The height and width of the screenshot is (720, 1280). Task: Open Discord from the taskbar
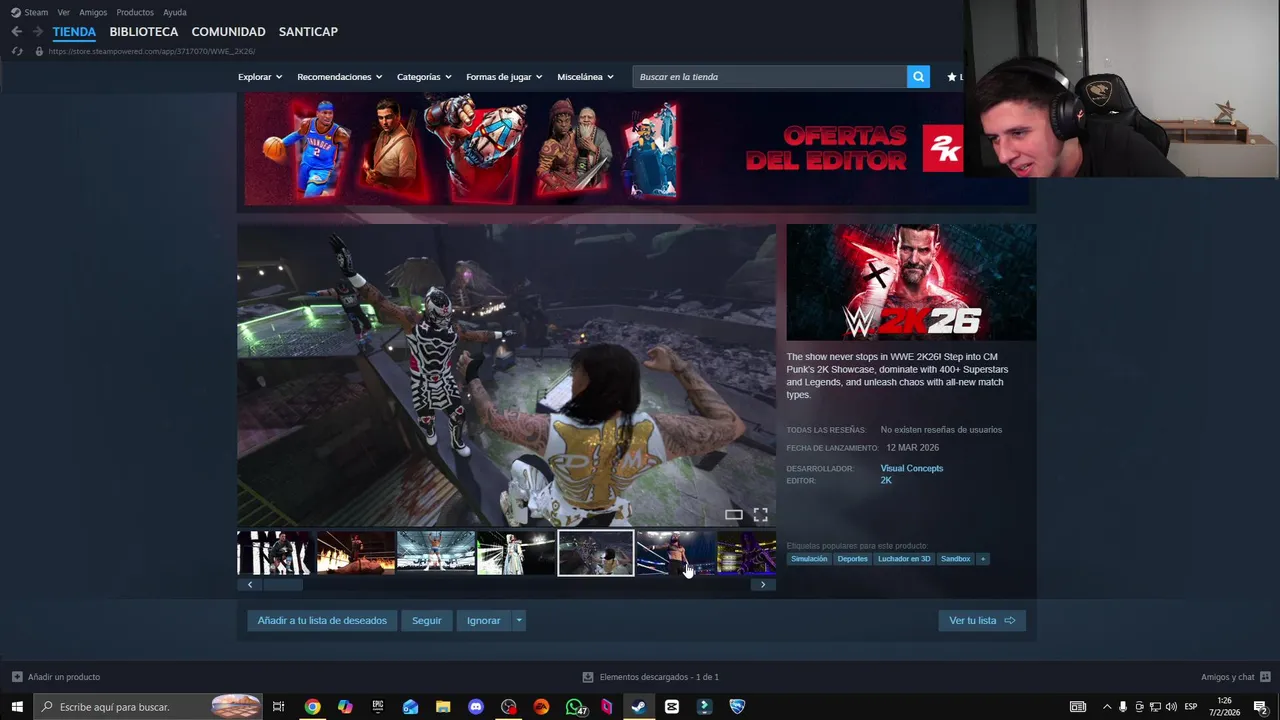tap(476, 707)
